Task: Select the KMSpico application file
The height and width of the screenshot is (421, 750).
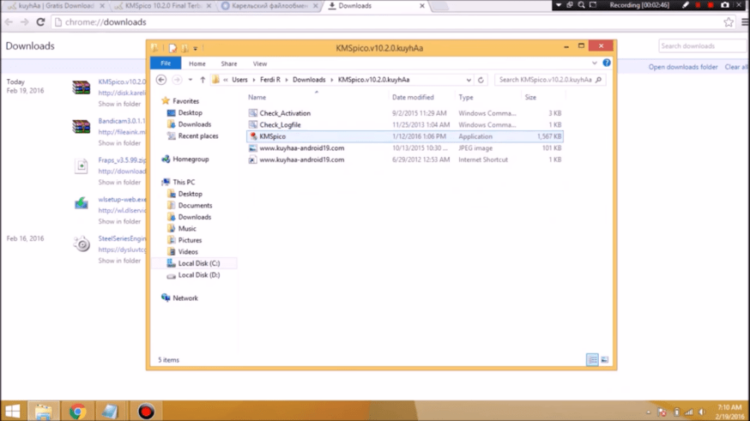Action: (x=405, y=136)
